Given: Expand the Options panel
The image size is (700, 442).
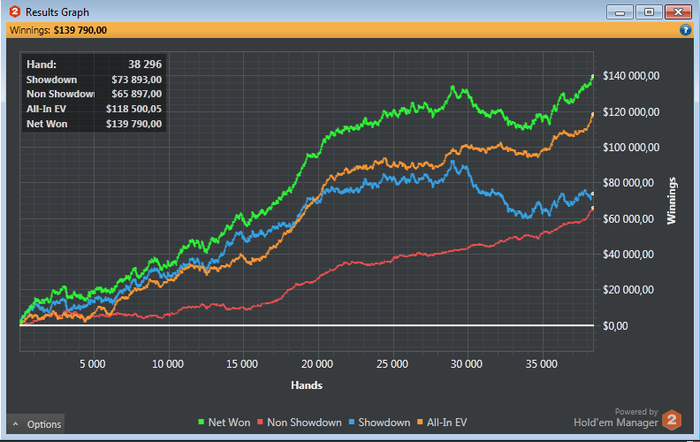Looking at the screenshot, I should point(36,424).
